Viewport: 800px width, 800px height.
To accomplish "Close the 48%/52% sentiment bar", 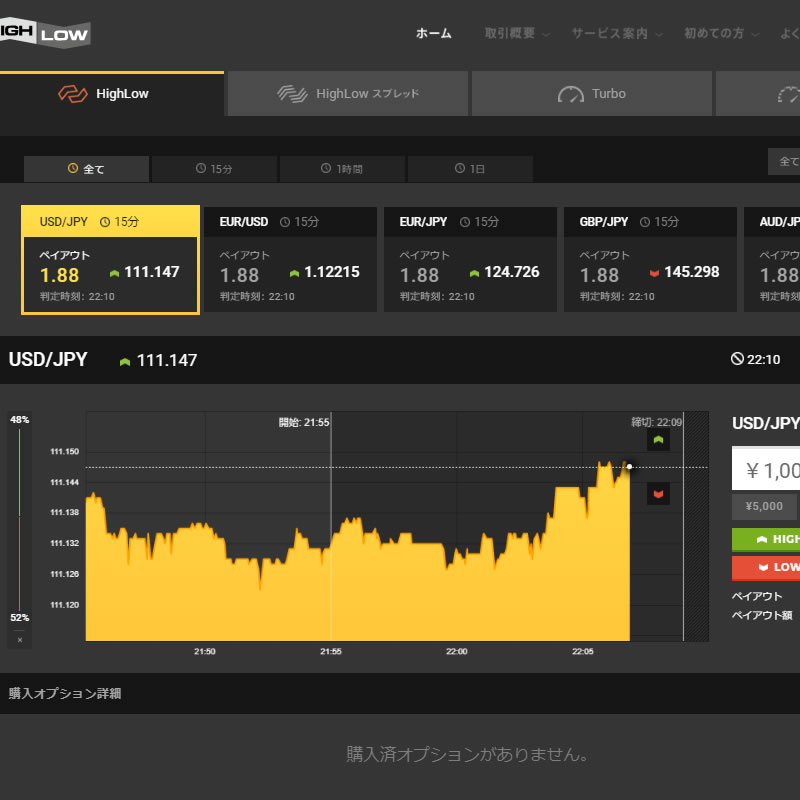I will 20,640.
